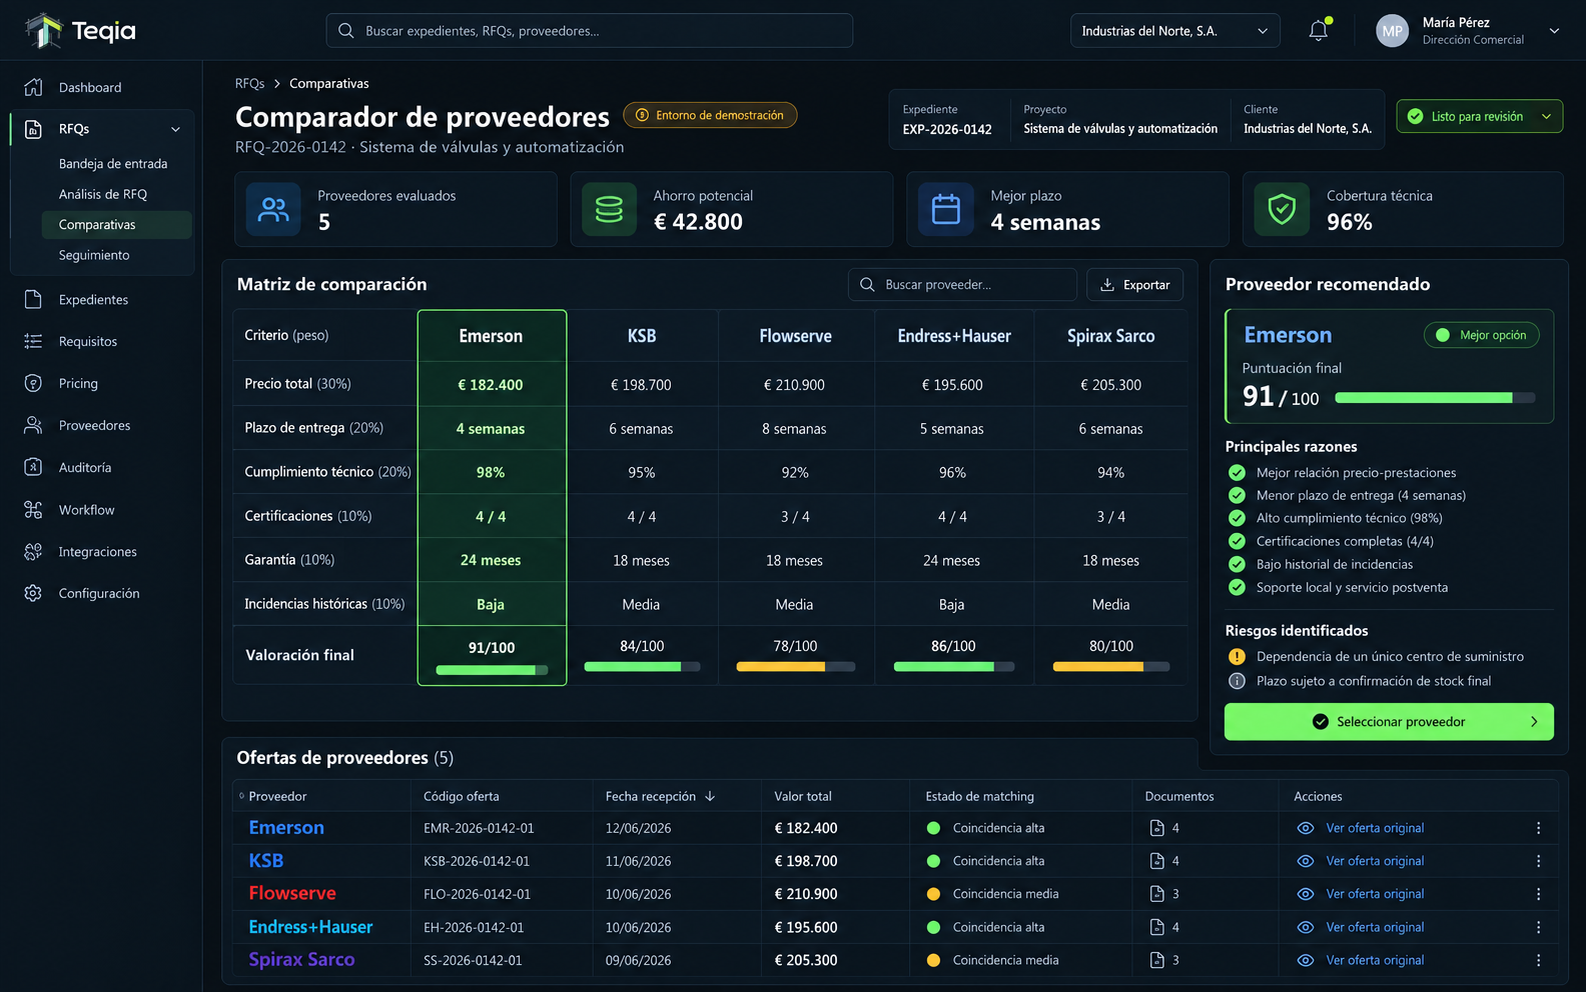Open Seguimiento submenu item
Viewport: 1586px width, 992px height.
point(94,255)
